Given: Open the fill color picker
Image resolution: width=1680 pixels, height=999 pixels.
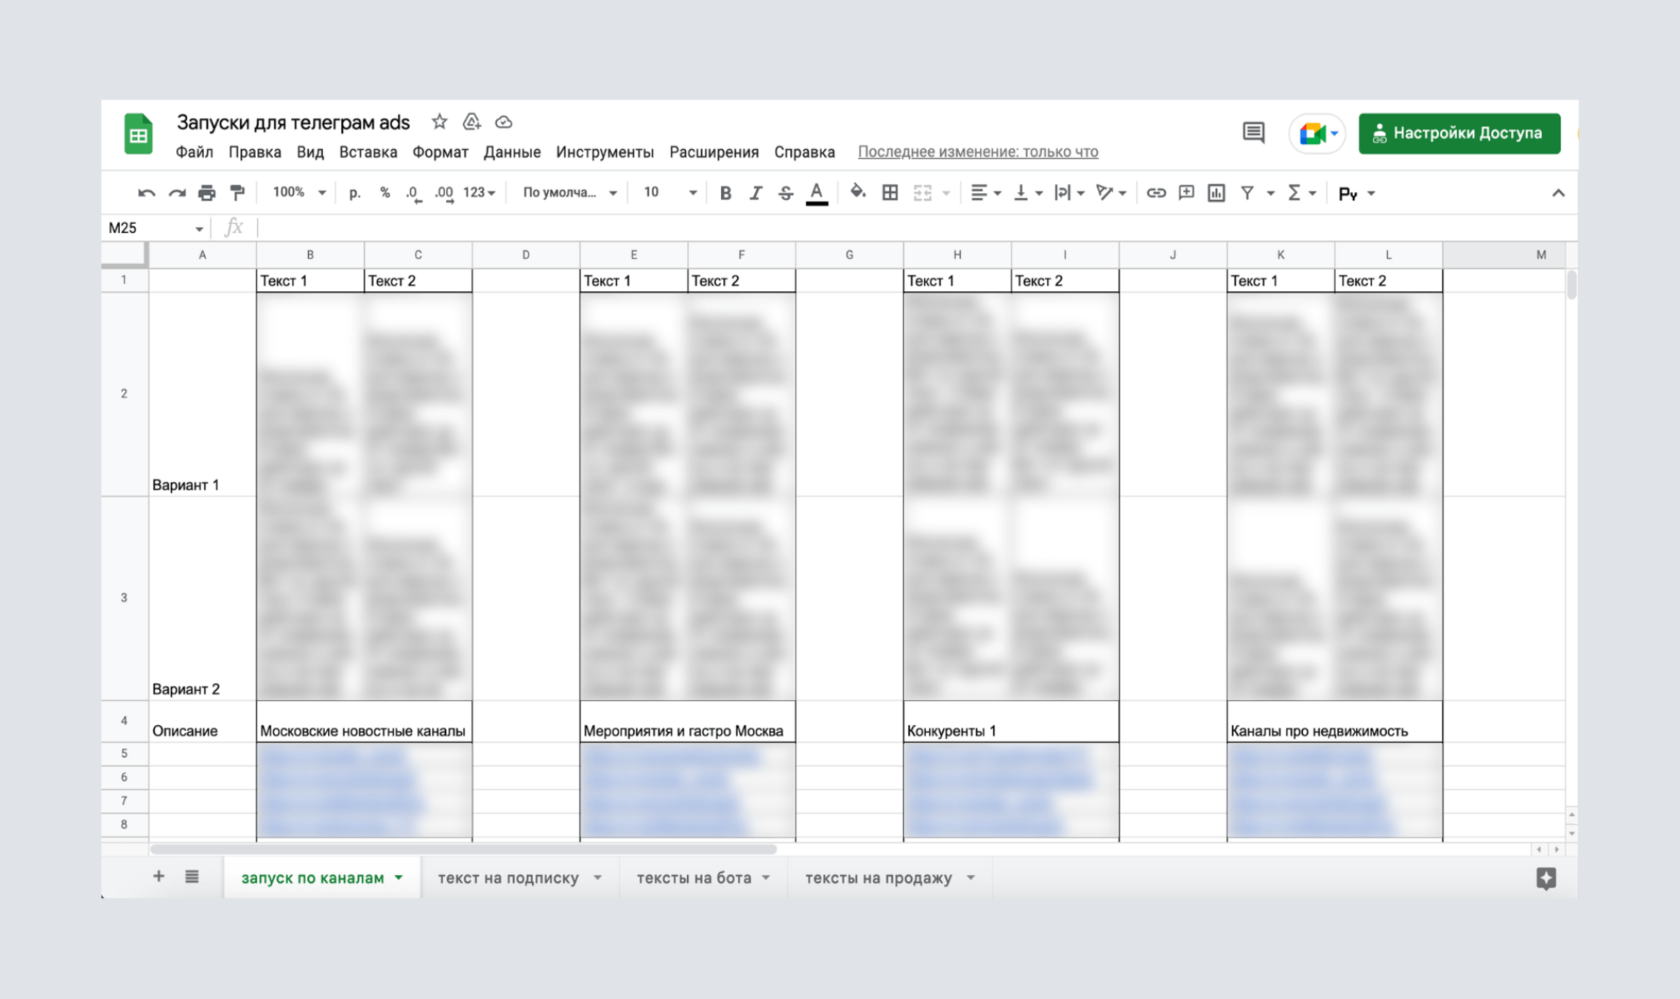Looking at the screenshot, I should [x=858, y=192].
